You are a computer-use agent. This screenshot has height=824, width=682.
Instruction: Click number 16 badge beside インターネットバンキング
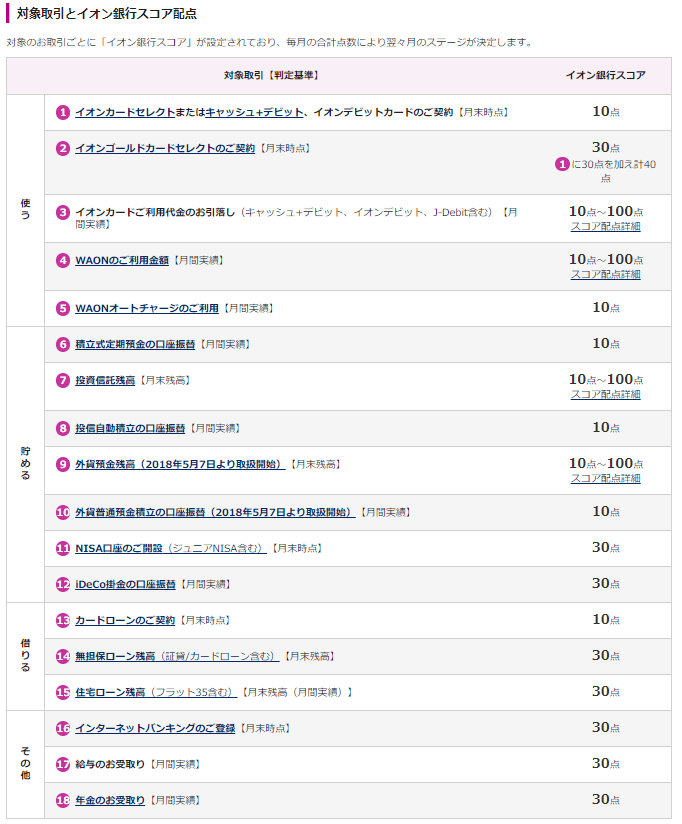(x=63, y=728)
